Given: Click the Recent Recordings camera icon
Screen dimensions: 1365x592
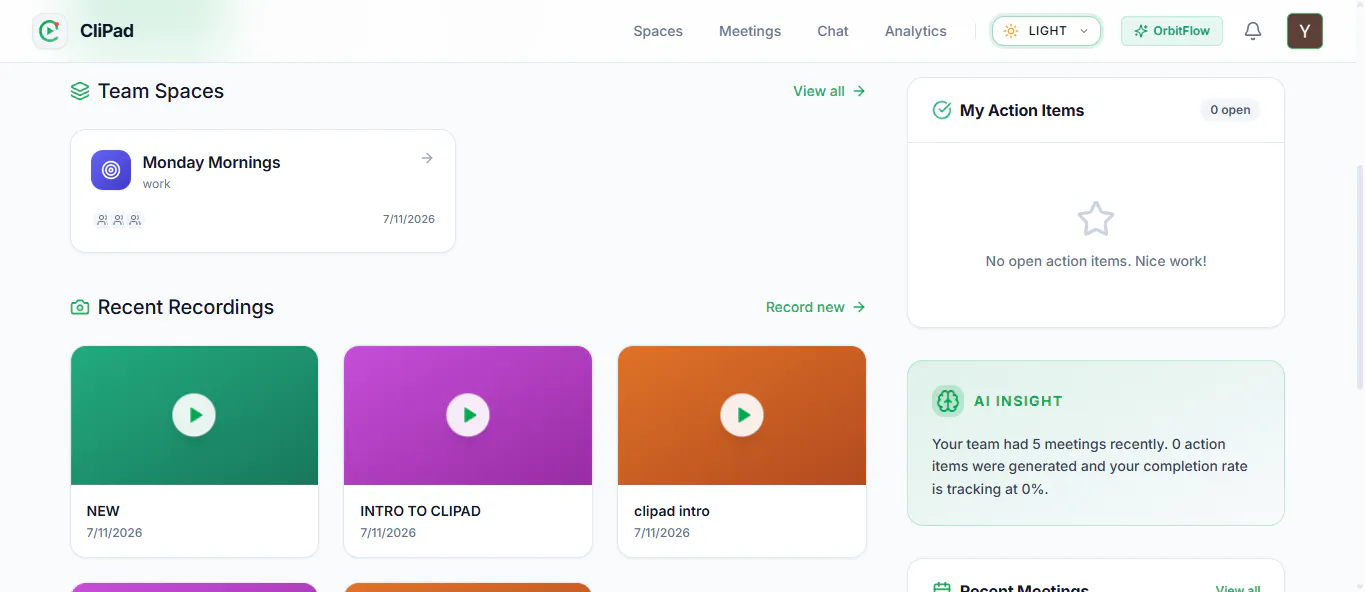Looking at the screenshot, I should [x=80, y=307].
